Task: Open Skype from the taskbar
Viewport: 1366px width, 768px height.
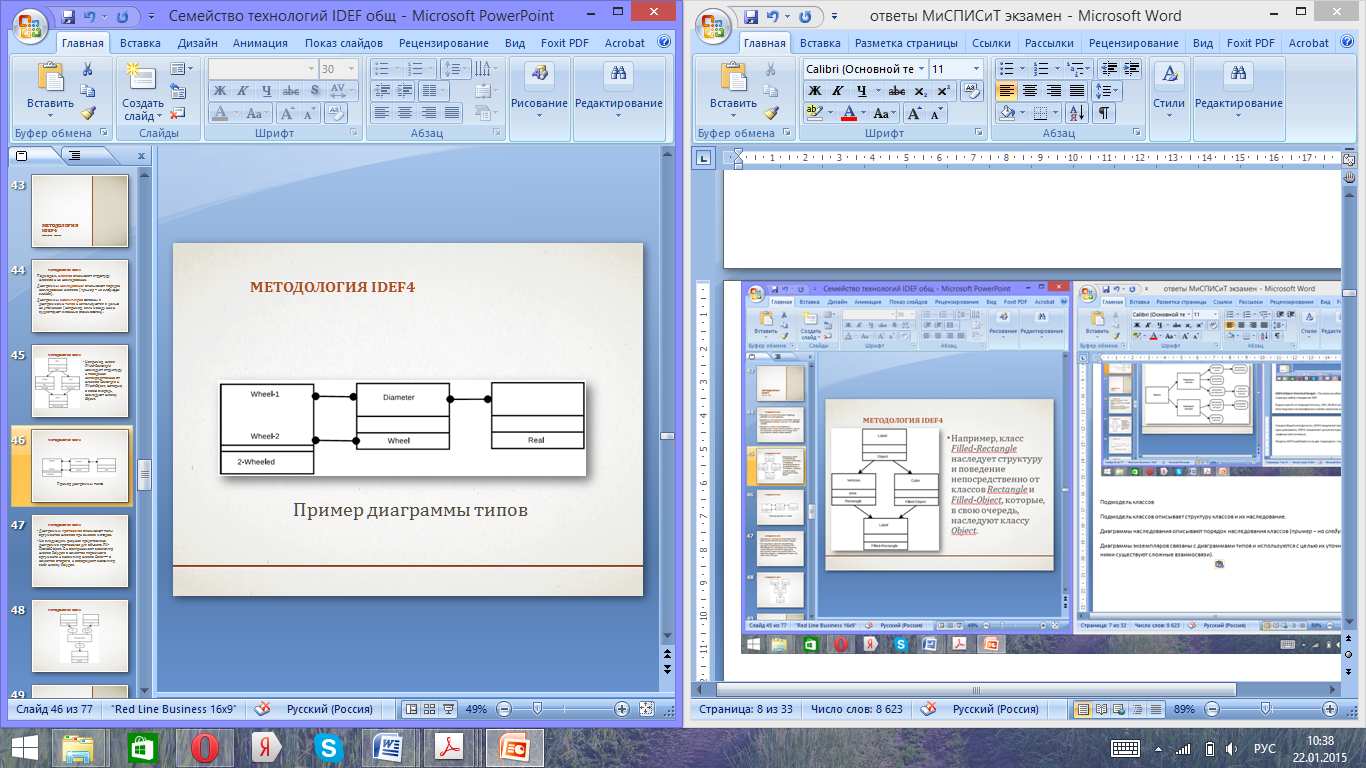Action: [x=327, y=748]
